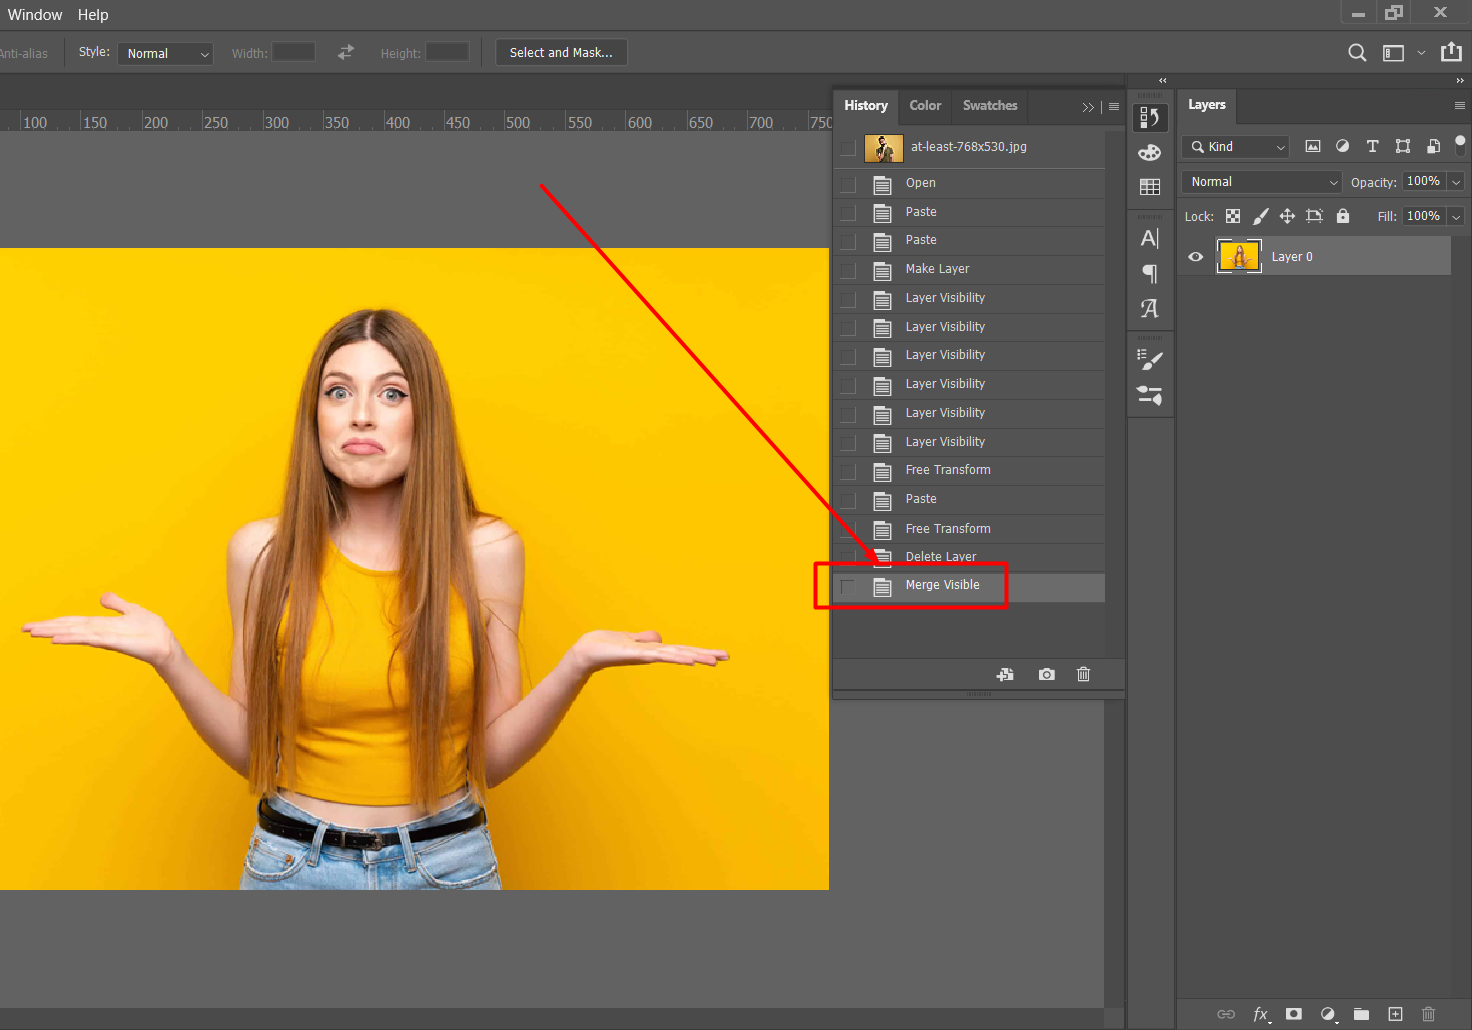The image size is (1472, 1030).
Task: Open the layer style fx menu
Action: pos(1261,1014)
